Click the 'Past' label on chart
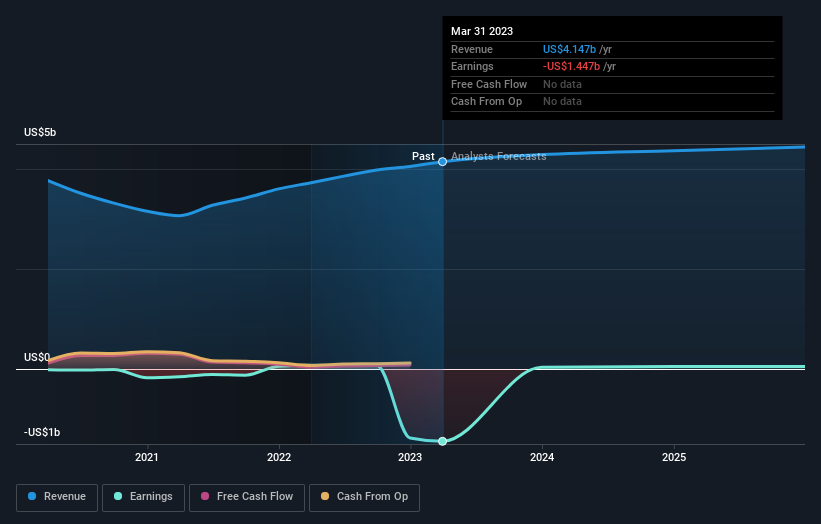Viewport: 821px width, 524px height. click(x=423, y=156)
